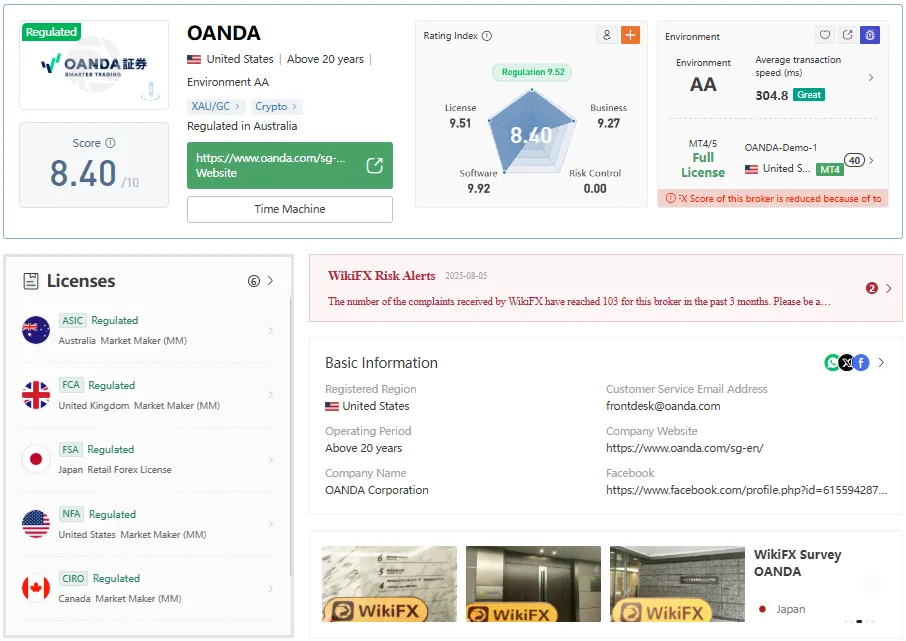
Task: Click the share icon in Environment panel
Action: pos(848,35)
